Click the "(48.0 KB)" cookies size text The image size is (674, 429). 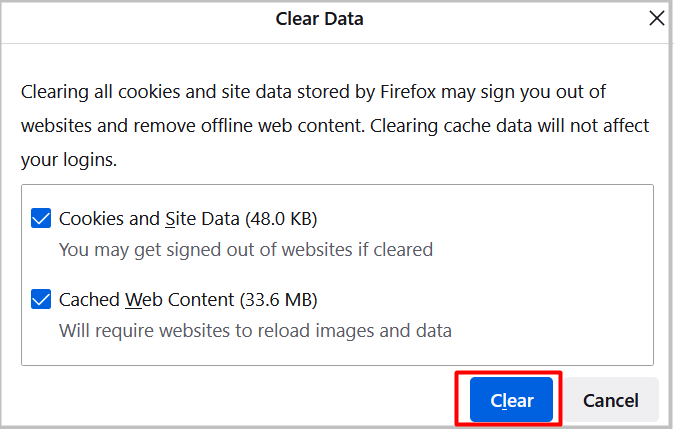pyautogui.click(x=281, y=218)
